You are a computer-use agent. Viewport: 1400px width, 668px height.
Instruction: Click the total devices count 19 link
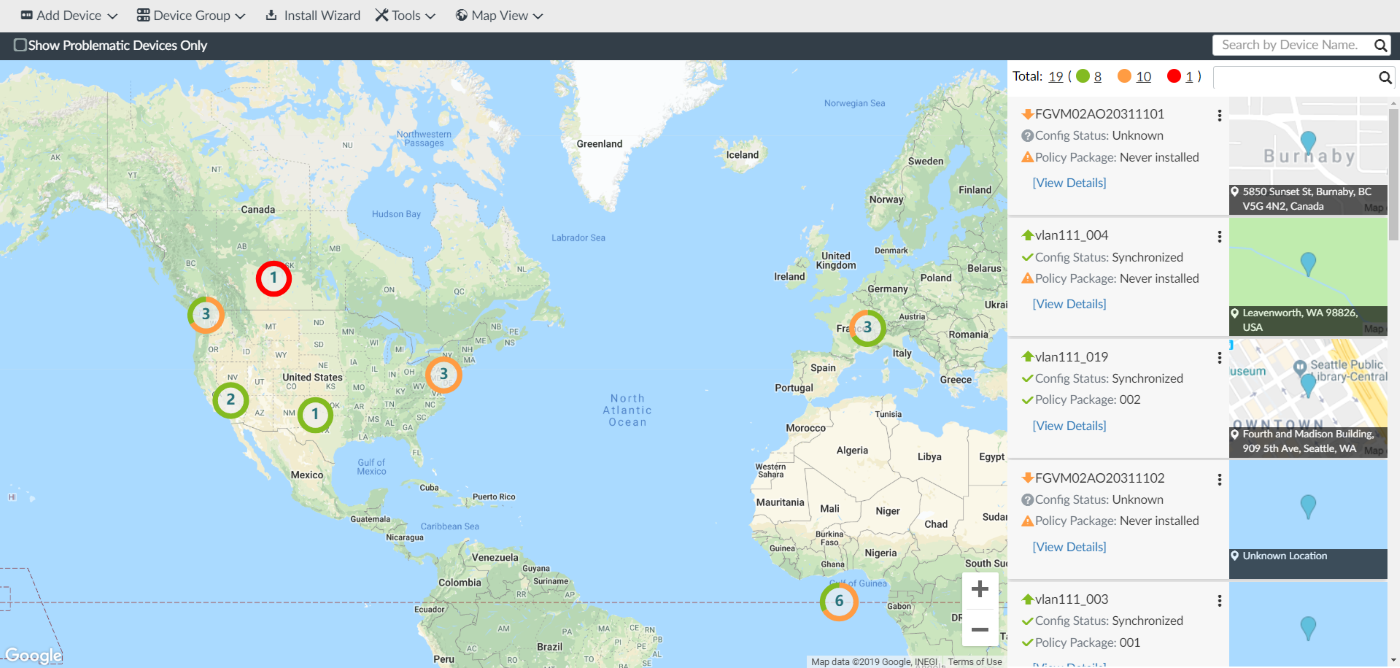(1055, 76)
